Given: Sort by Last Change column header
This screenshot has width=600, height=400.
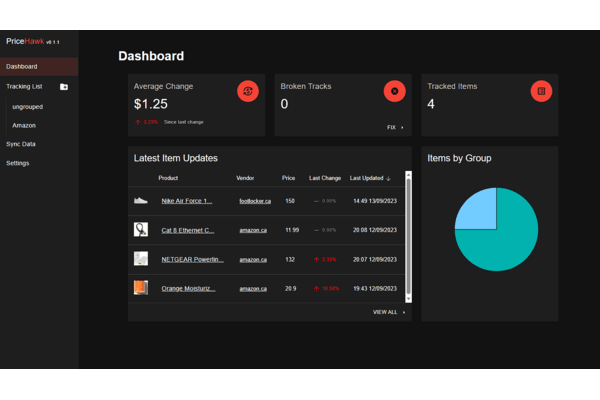Looking at the screenshot, I should (325, 178).
